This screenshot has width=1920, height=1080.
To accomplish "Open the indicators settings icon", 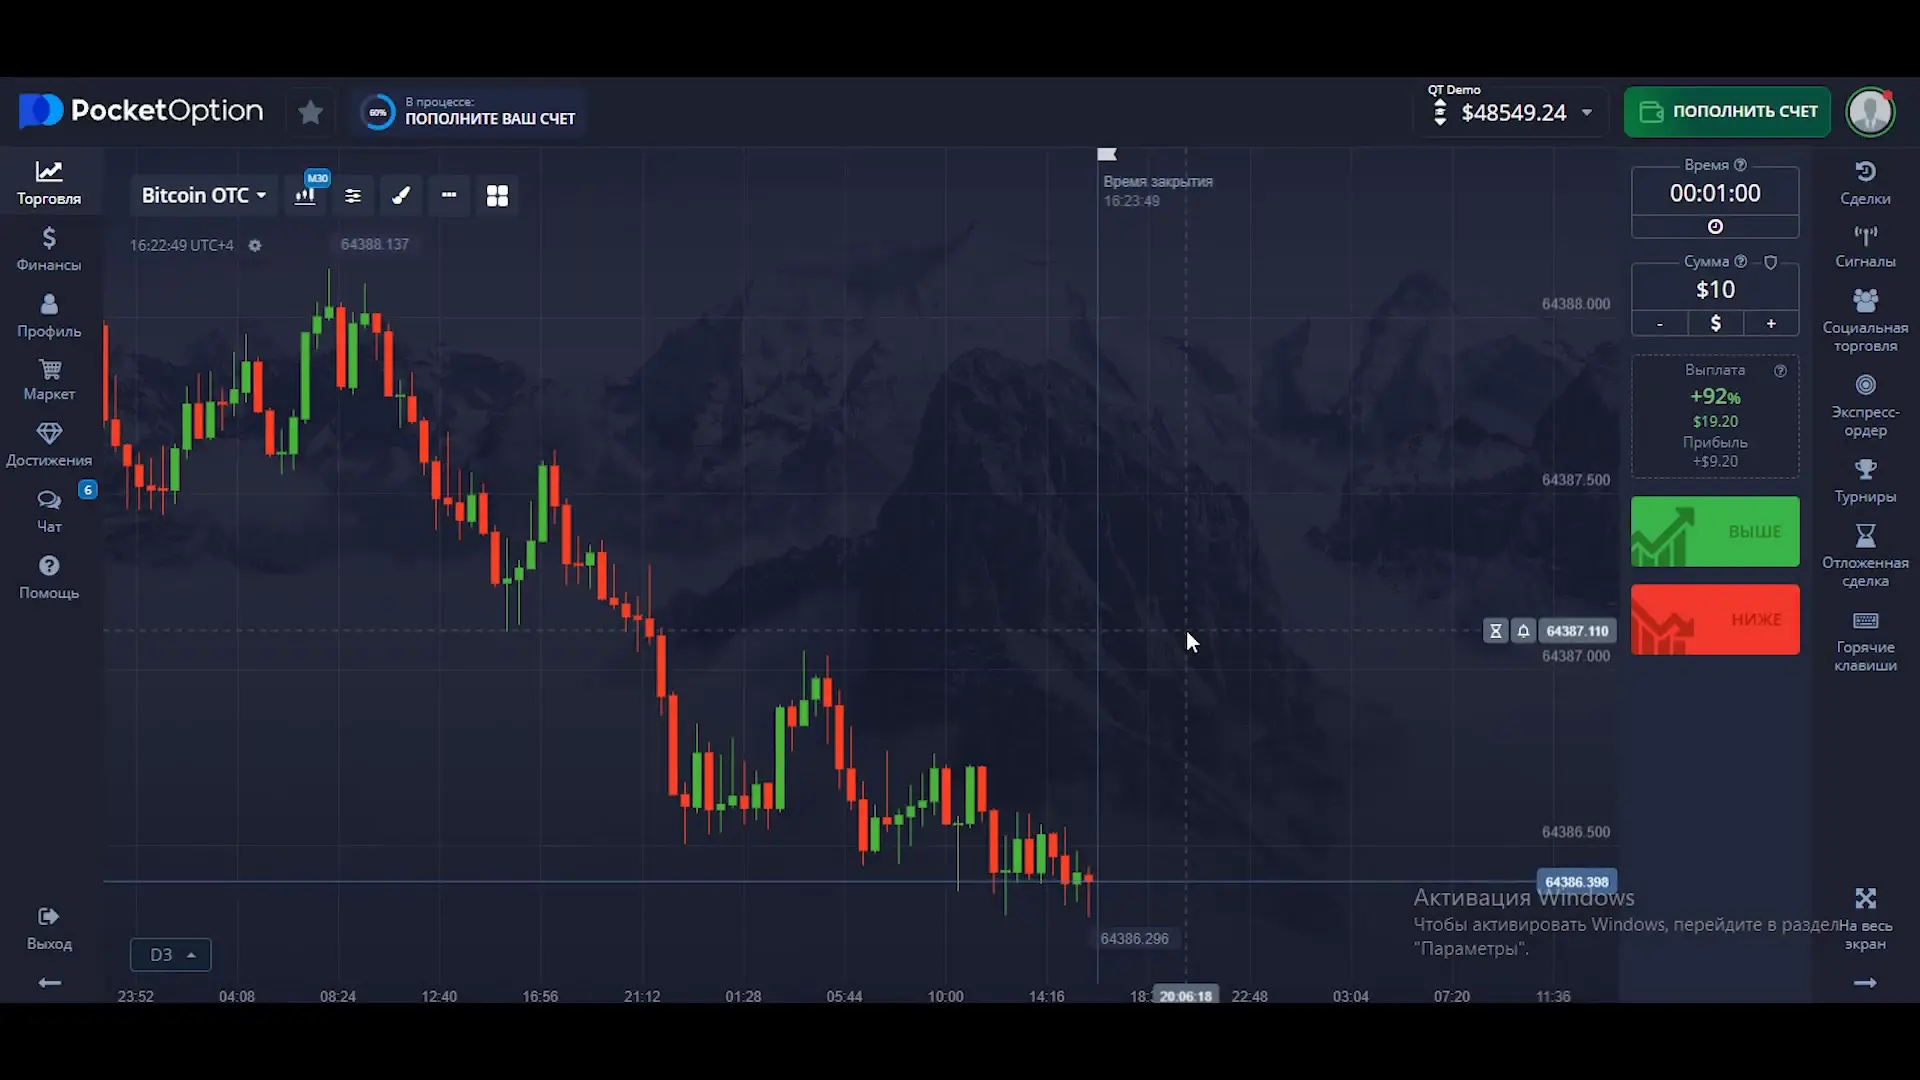I will click(x=353, y=196).
